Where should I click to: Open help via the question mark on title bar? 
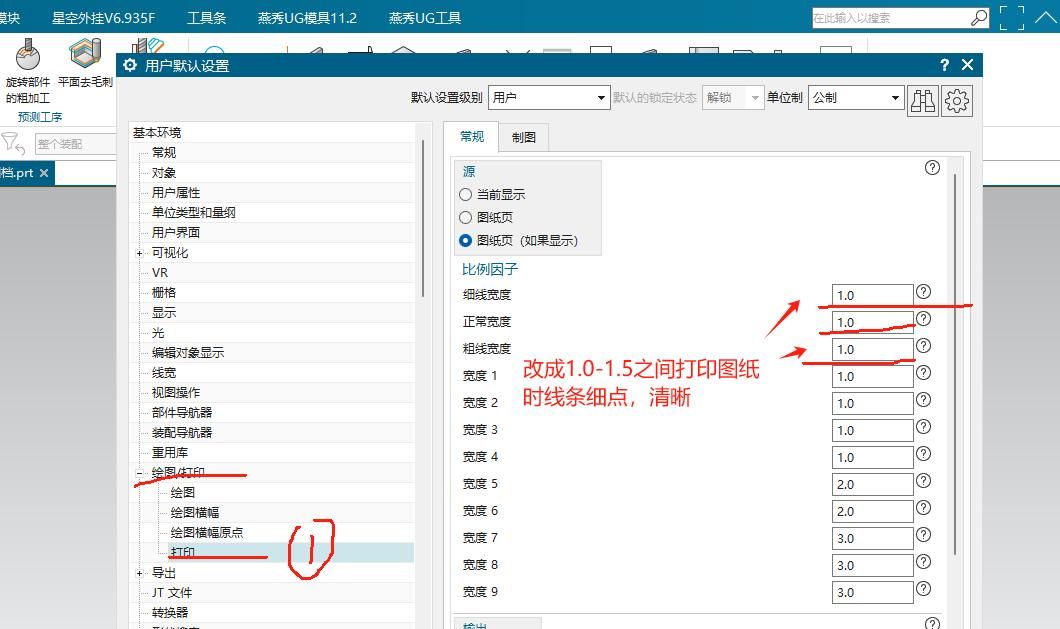(943, 64)
